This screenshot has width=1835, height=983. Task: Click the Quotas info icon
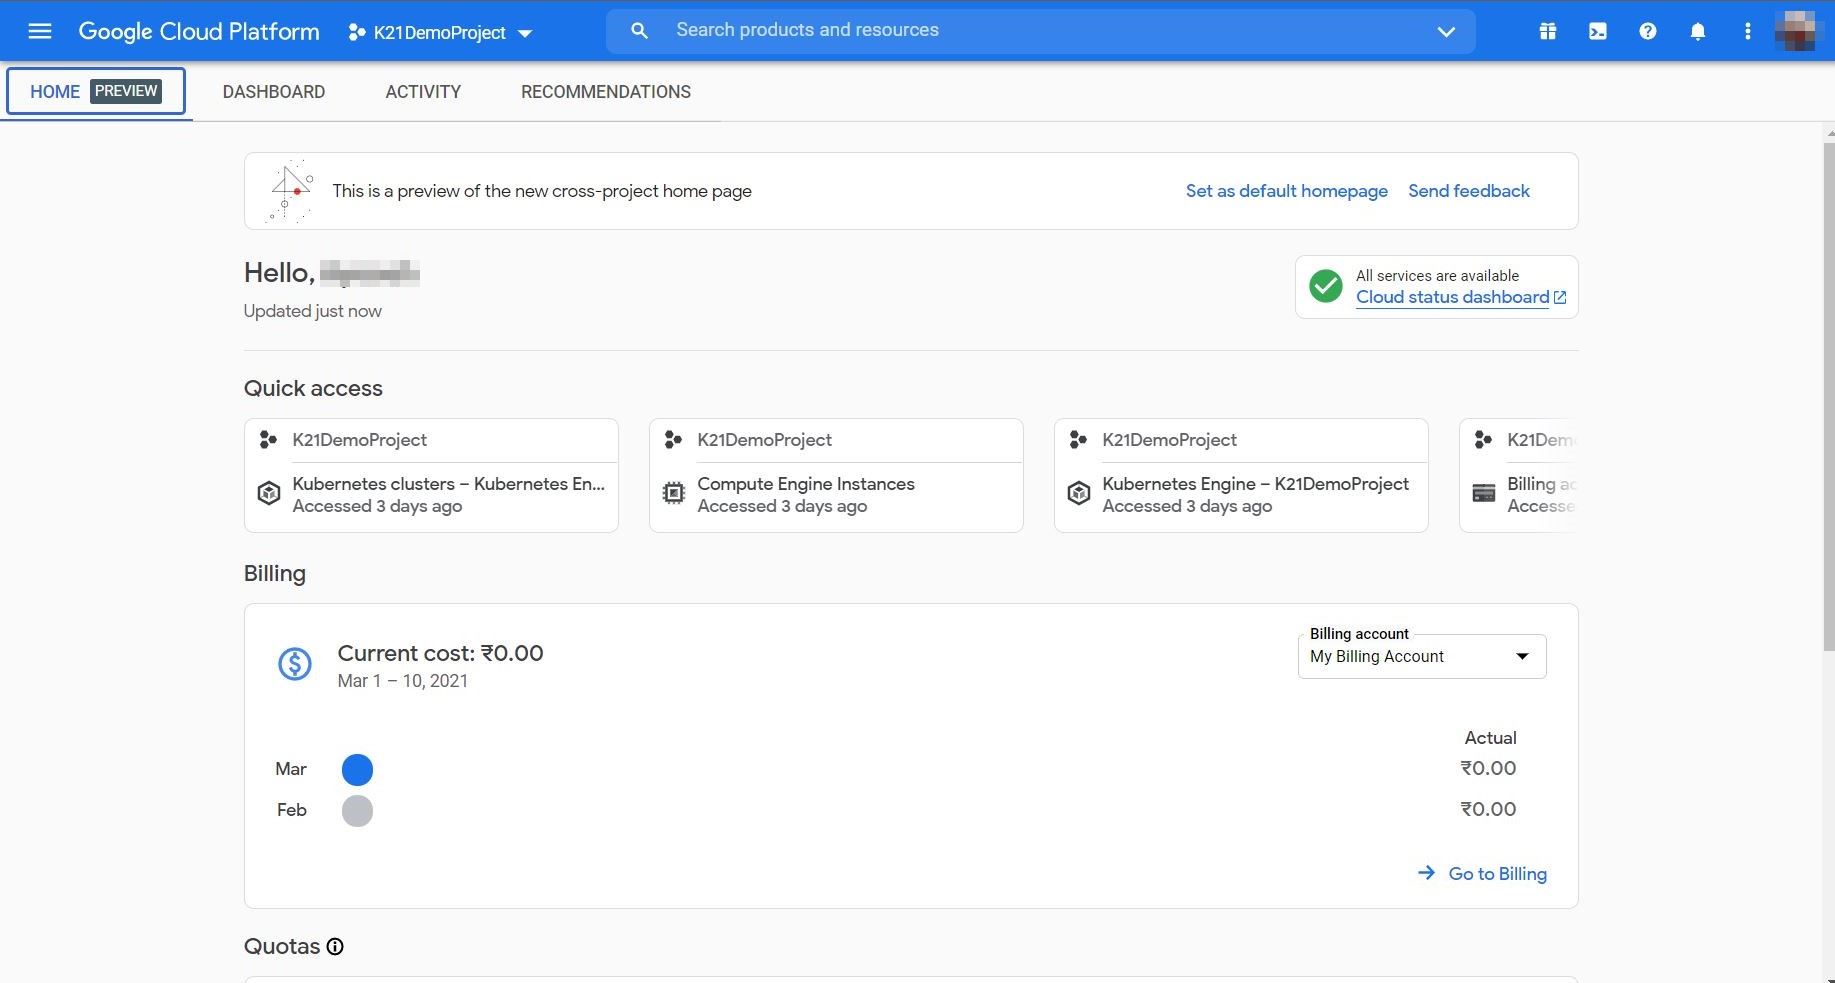coord(334,946)
